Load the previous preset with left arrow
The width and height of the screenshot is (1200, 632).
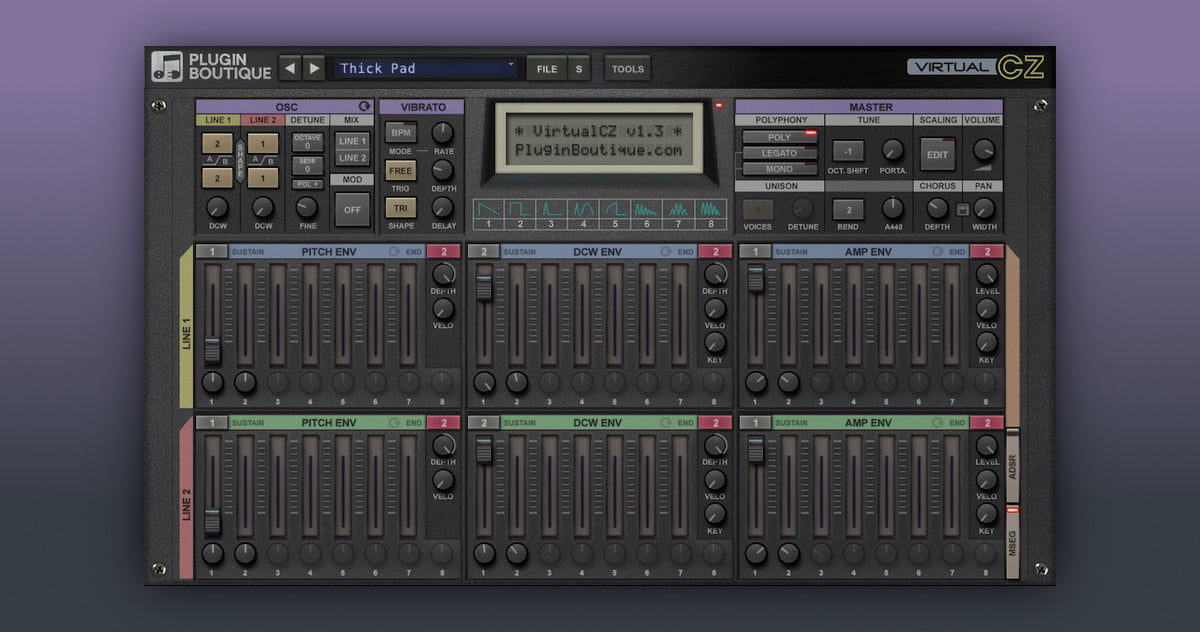(x=290, y=68)
